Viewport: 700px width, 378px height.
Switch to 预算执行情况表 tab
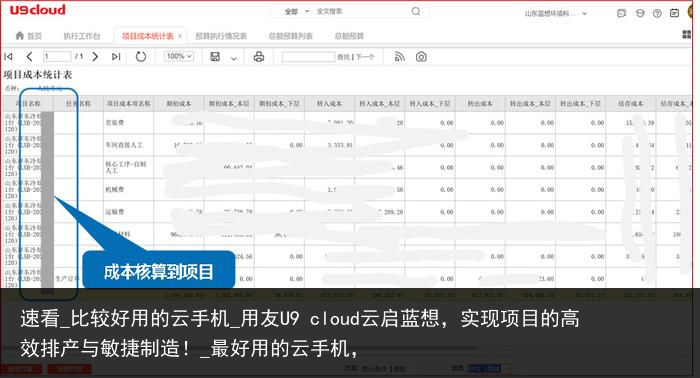click(221, 36)
